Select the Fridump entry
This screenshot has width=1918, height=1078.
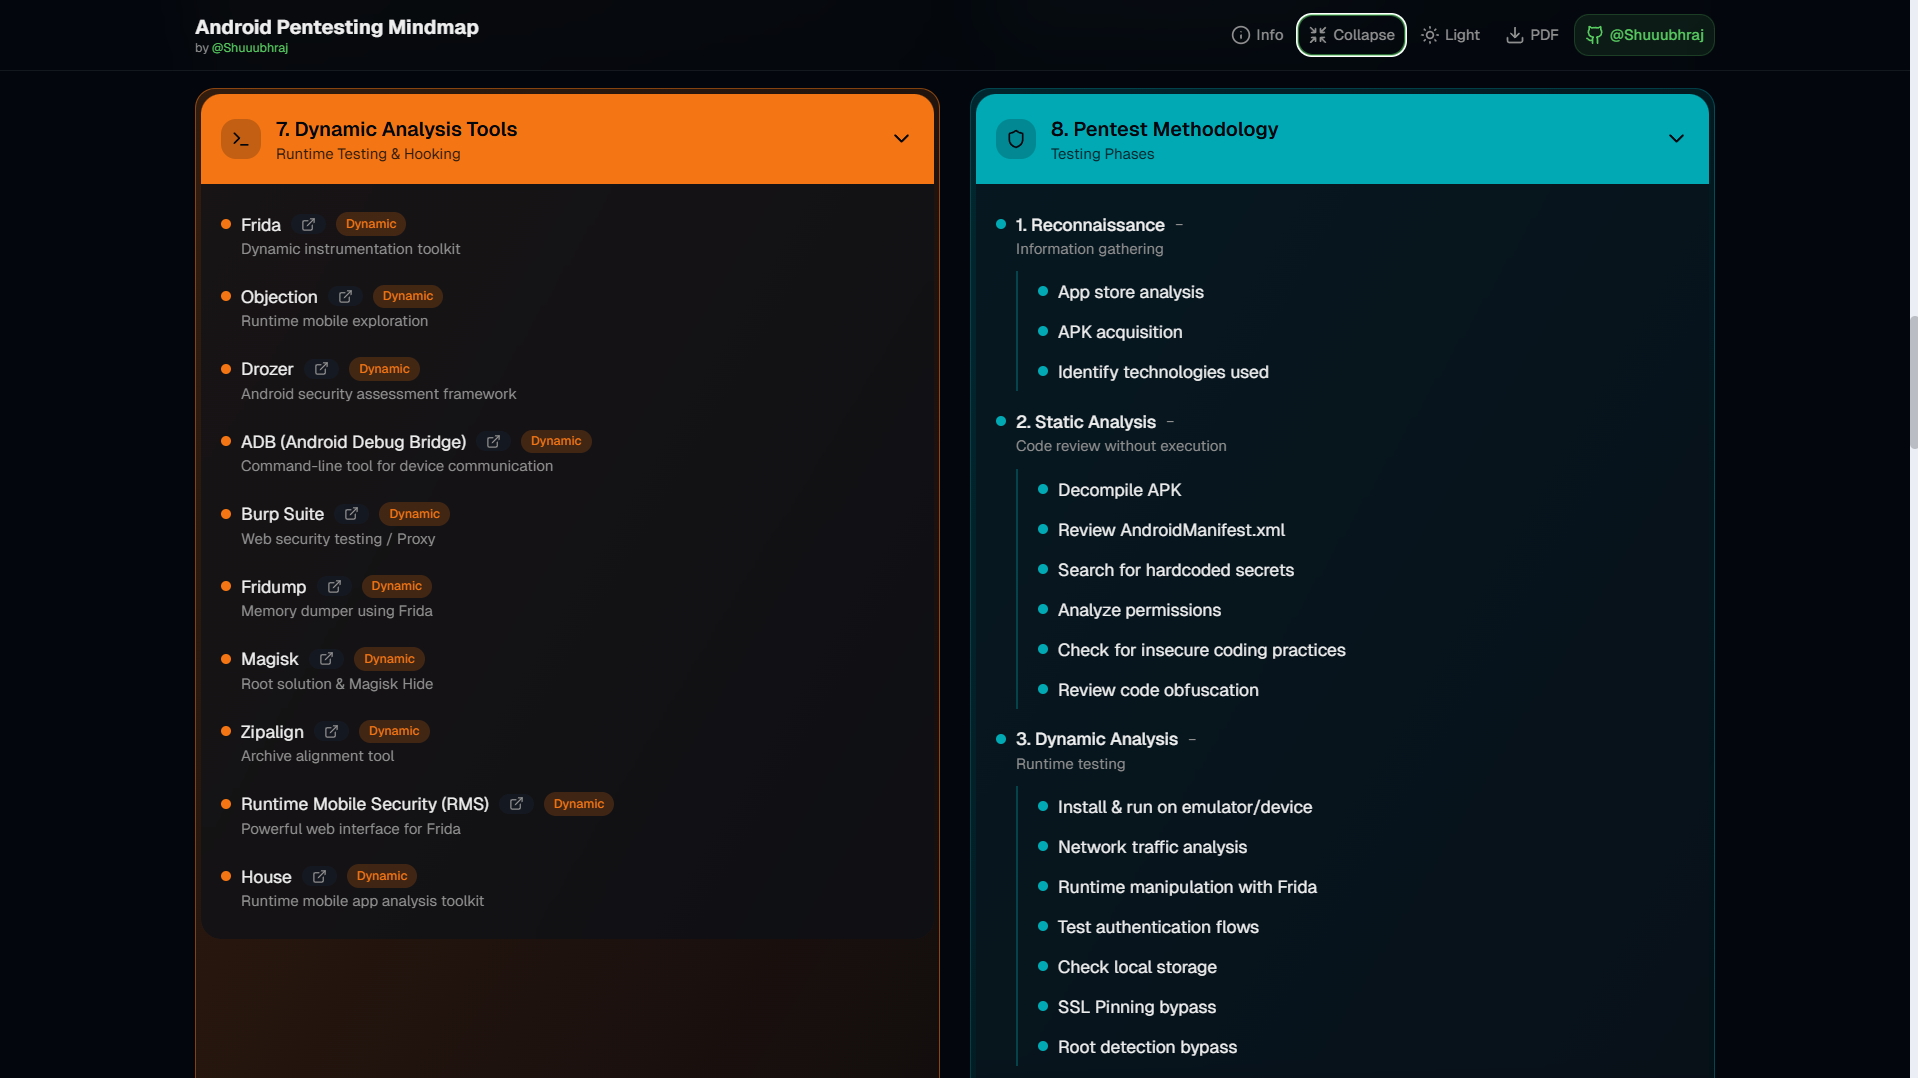coord(273,587)
